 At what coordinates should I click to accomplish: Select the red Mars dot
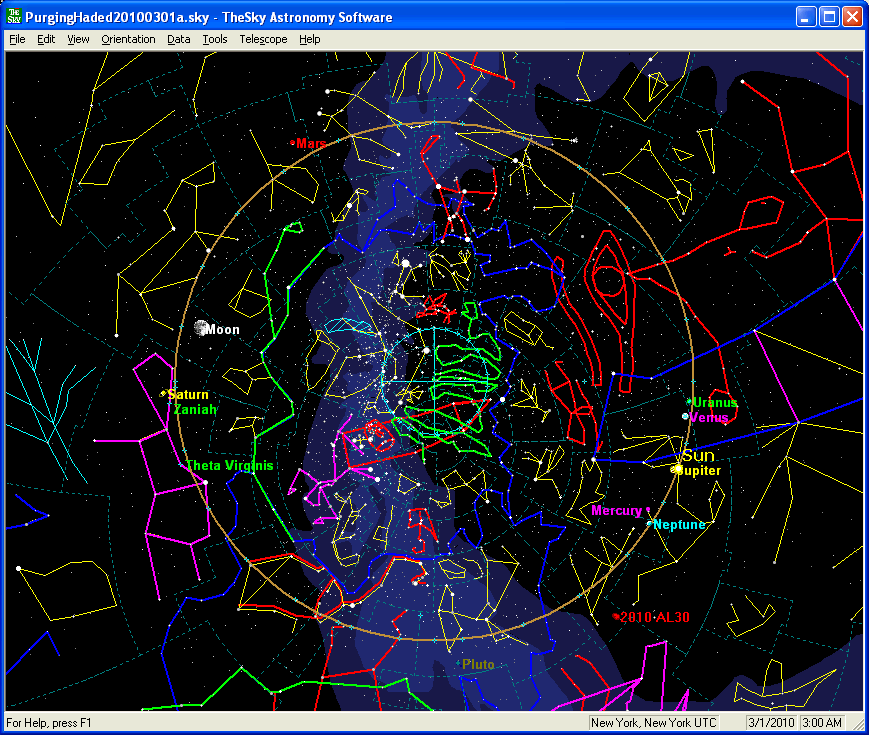(x=292, y=143)
